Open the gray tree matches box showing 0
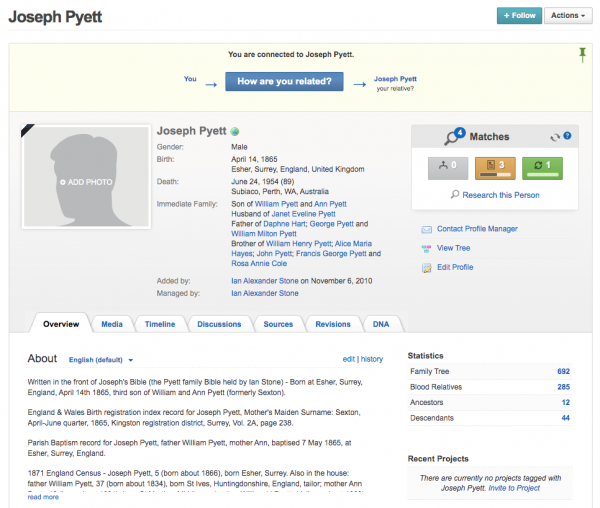The image size is (600, 508). click(x=448, y=168)
